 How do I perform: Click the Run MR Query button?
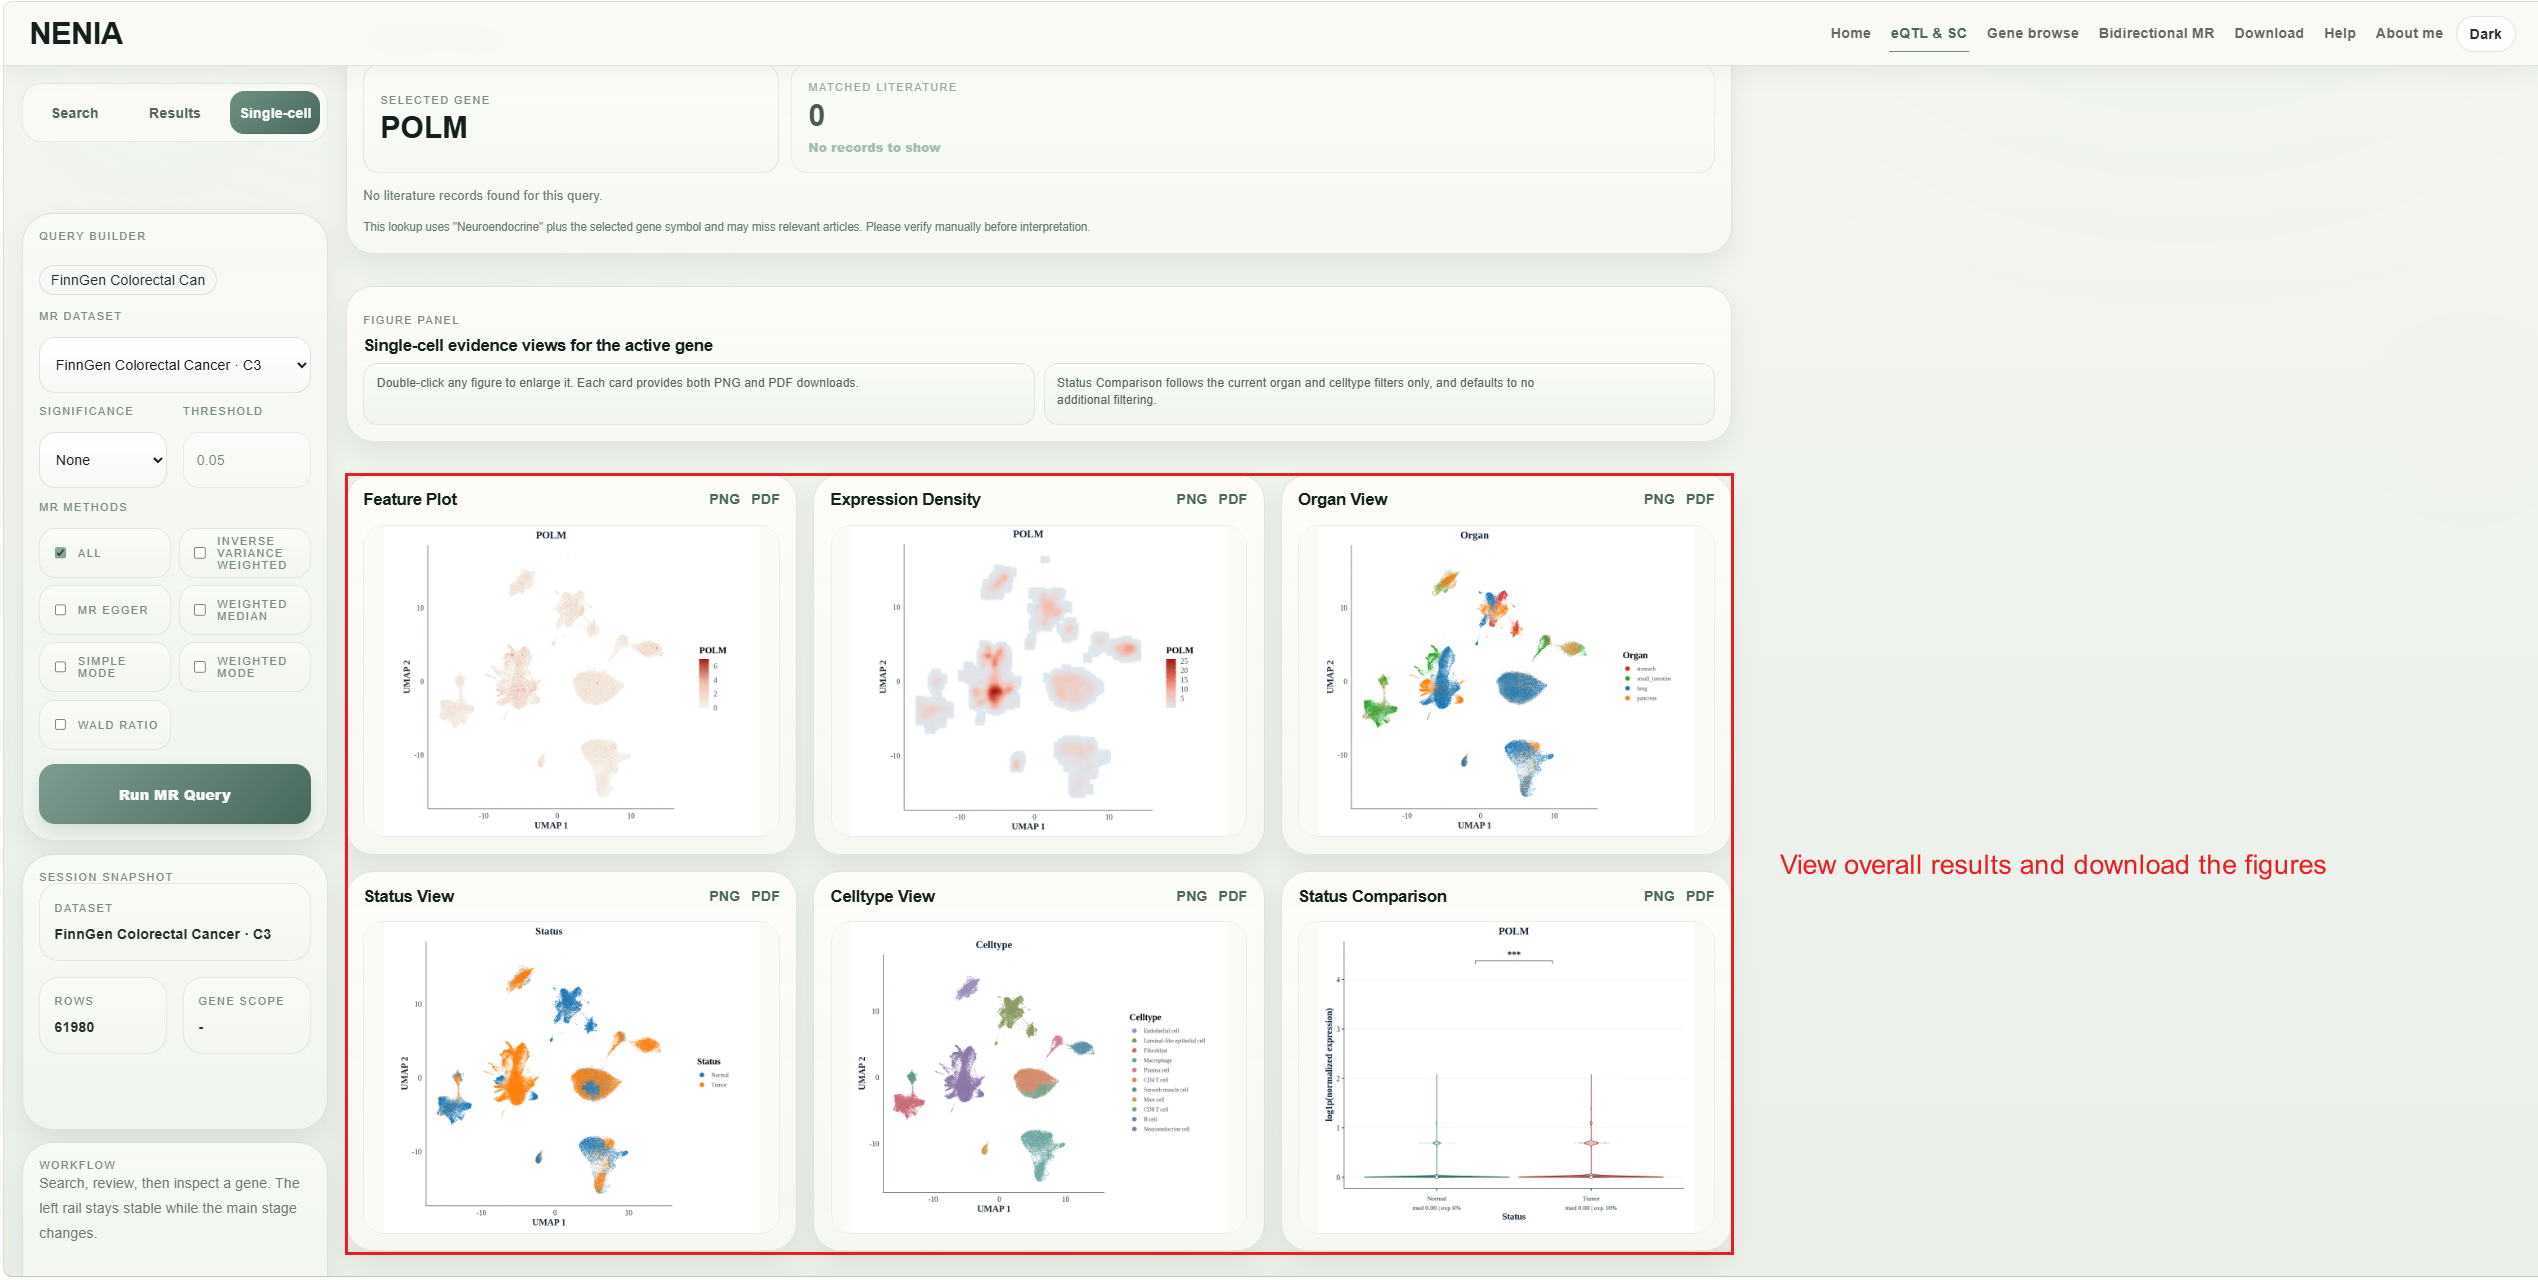[175, 795]
